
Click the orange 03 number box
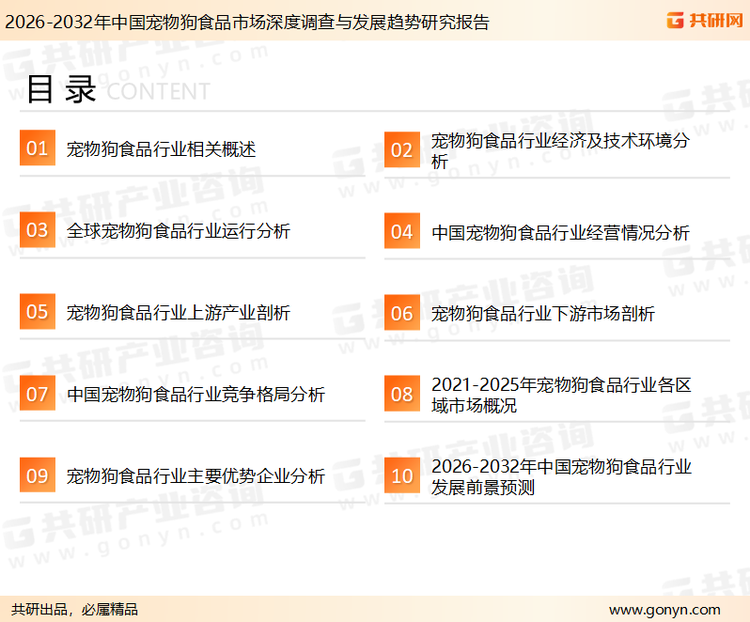click(37, 230)
